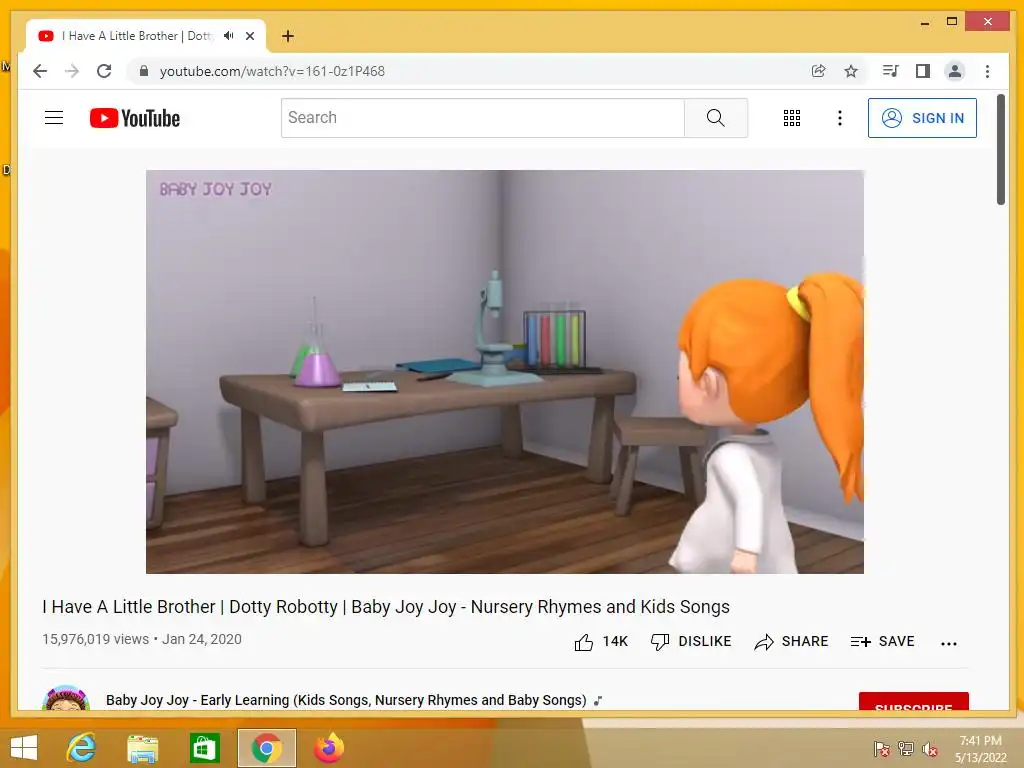Go back in Chrome
This screenshot has height=768, width=1024.
pyautogui.click(x=40, y=71)
